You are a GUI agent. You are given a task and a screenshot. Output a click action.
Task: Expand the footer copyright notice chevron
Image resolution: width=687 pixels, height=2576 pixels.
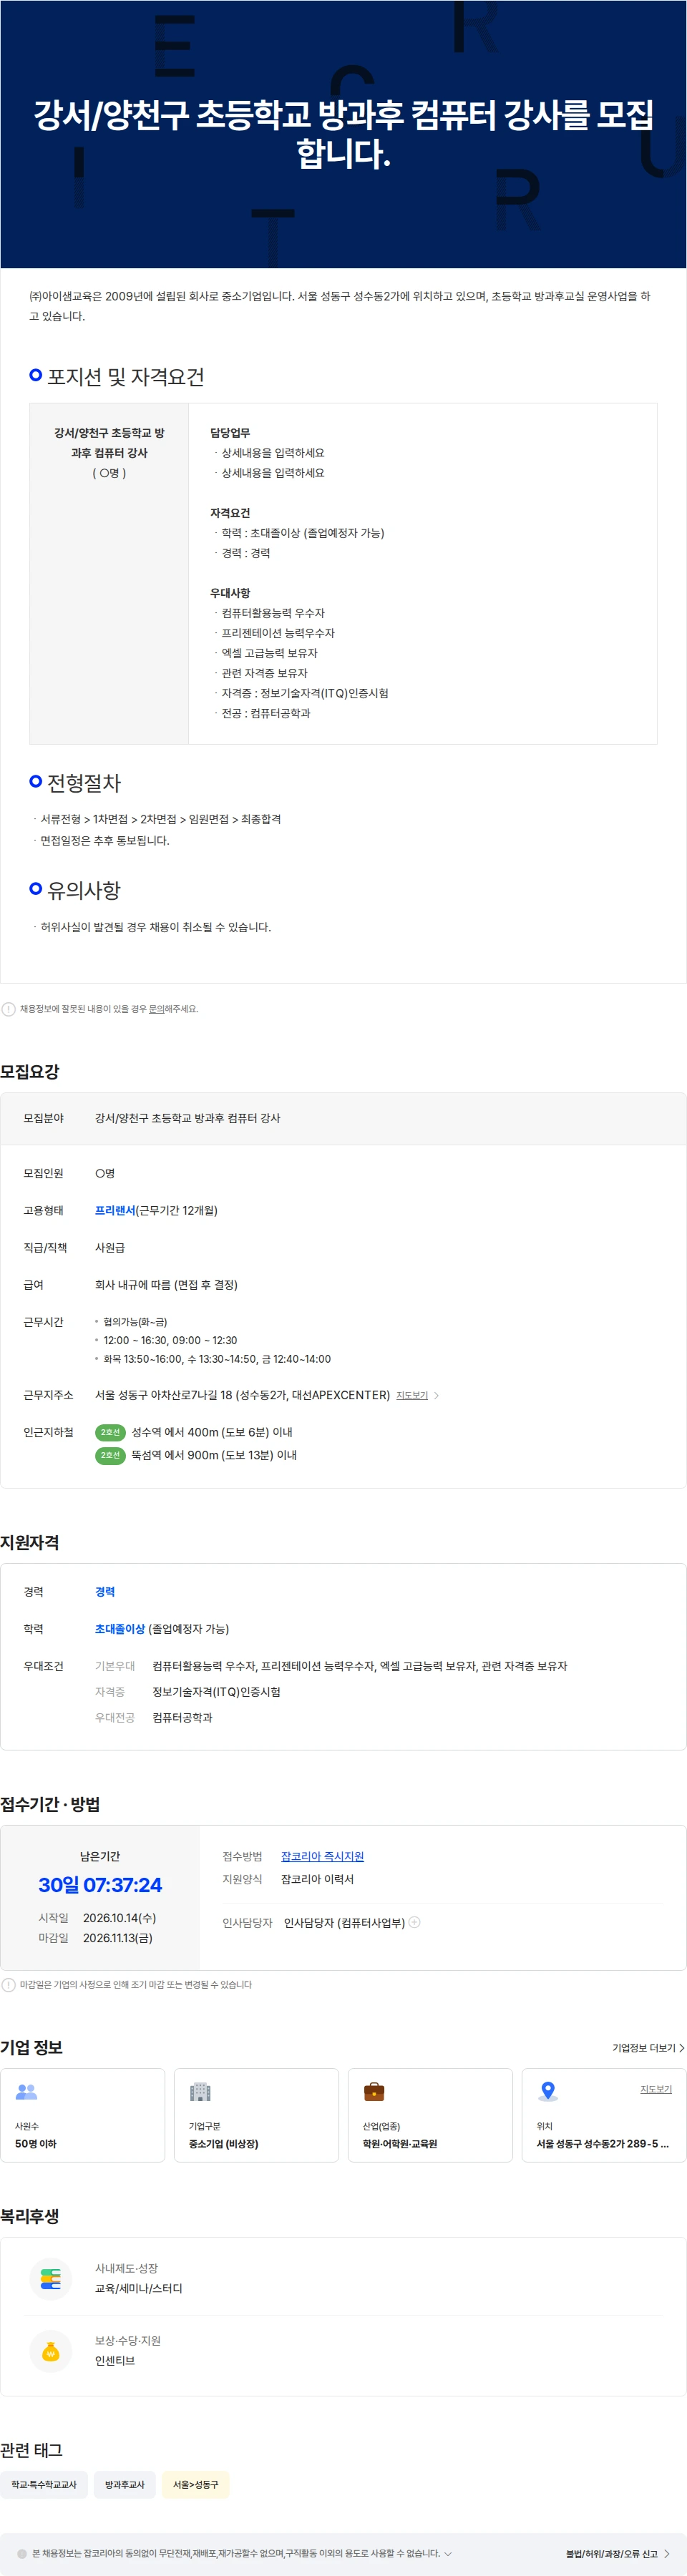click(447, 2553)
